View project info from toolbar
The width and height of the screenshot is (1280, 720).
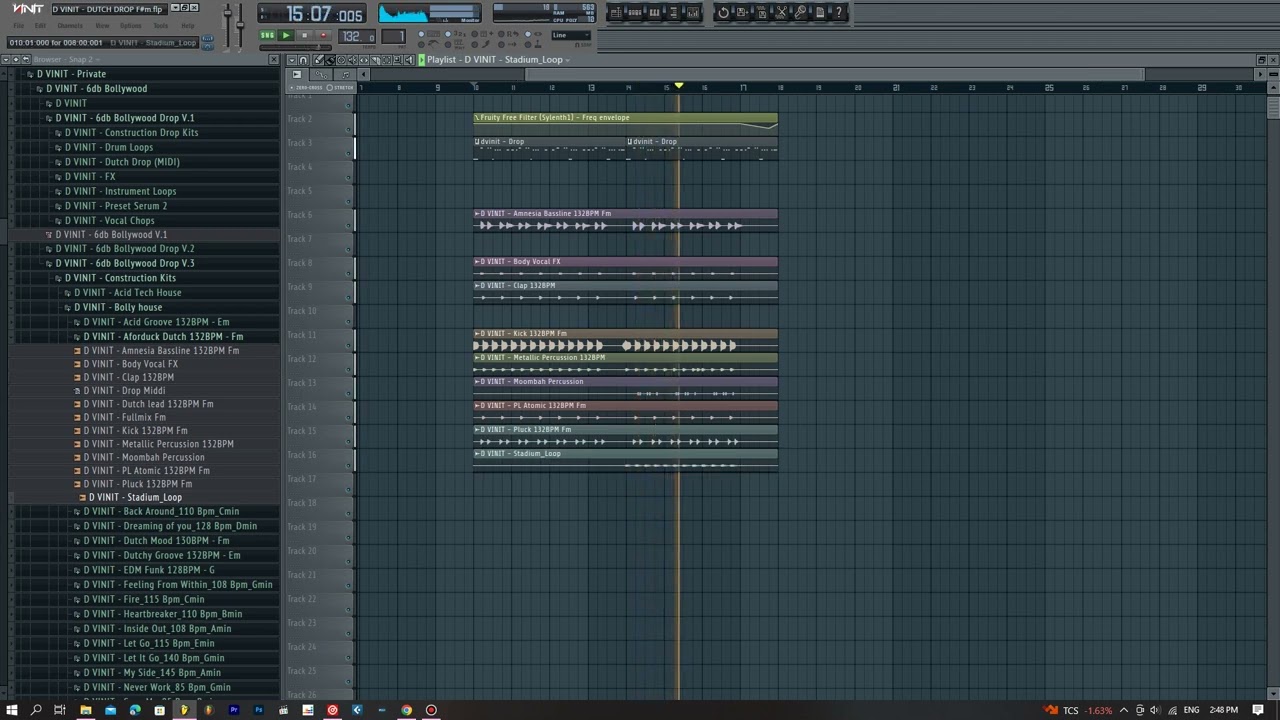click(819, 13)
